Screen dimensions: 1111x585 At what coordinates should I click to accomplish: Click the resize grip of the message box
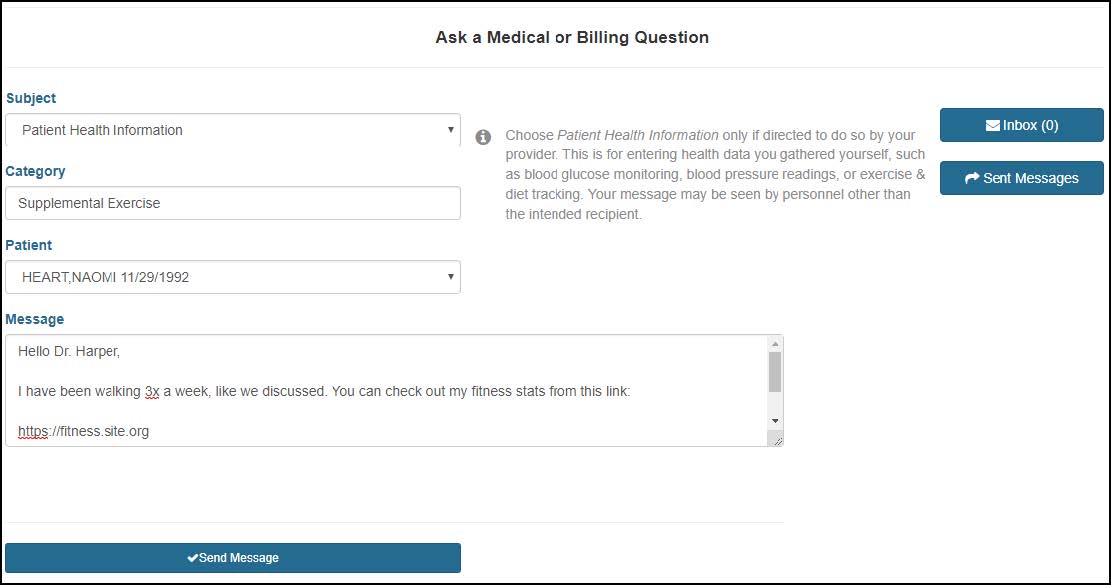click(777, 441)
